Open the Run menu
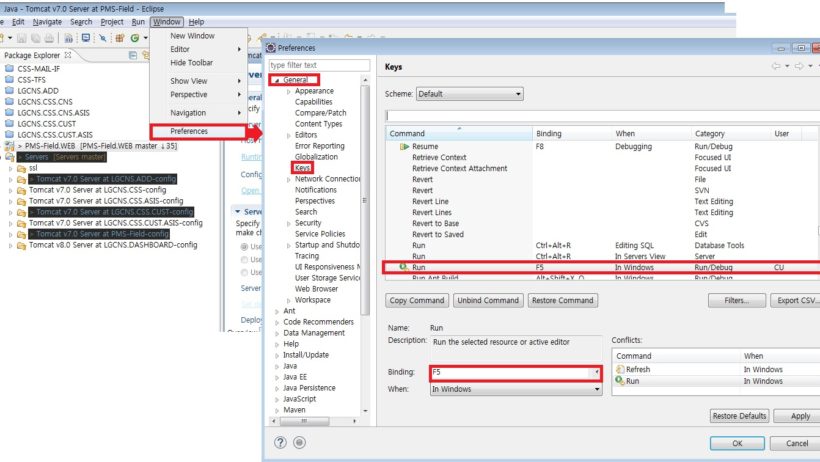Viewport: 820px width, 462px height. (x=138, y=22)
